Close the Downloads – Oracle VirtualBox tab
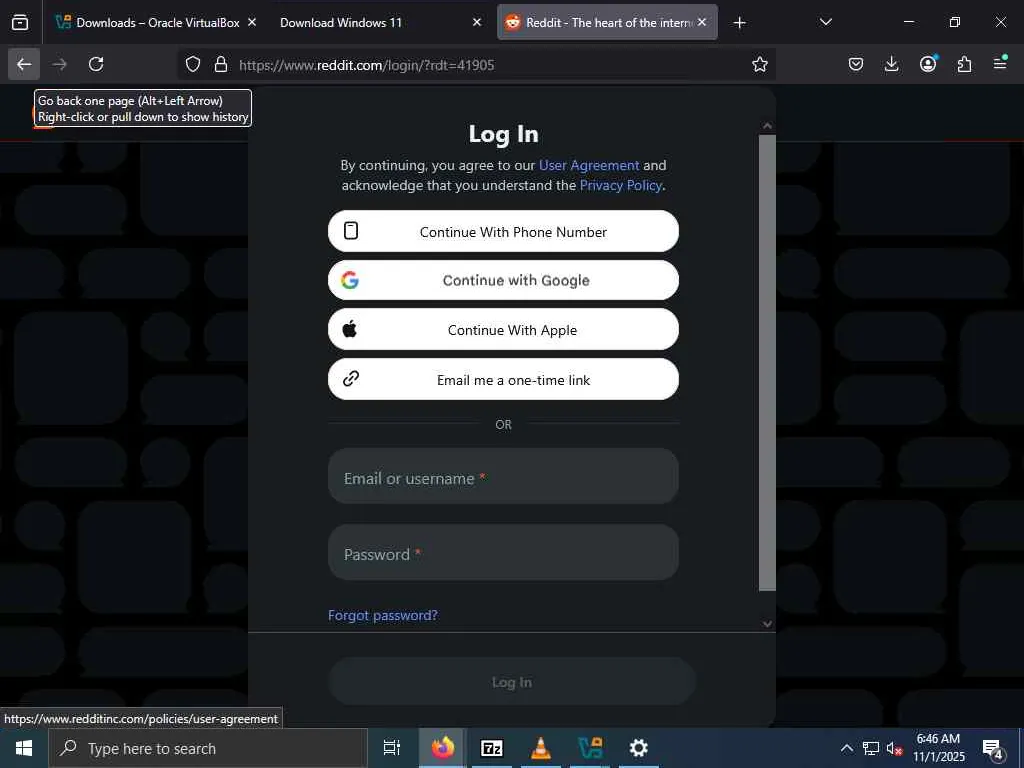Viewport: 1024px width, 768px height. [252, 22]
